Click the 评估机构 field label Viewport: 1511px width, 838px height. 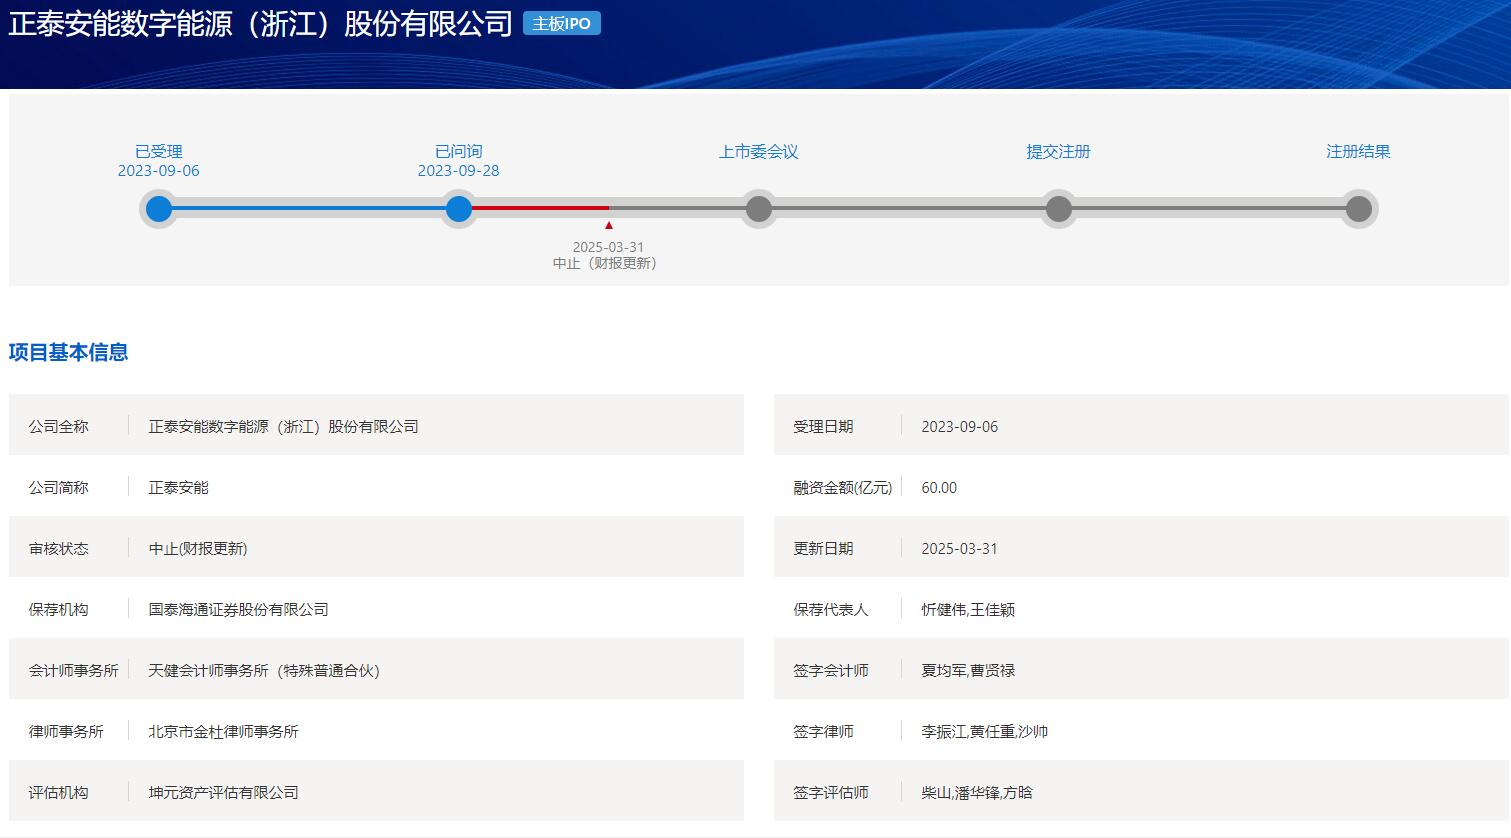click(59, 793)
